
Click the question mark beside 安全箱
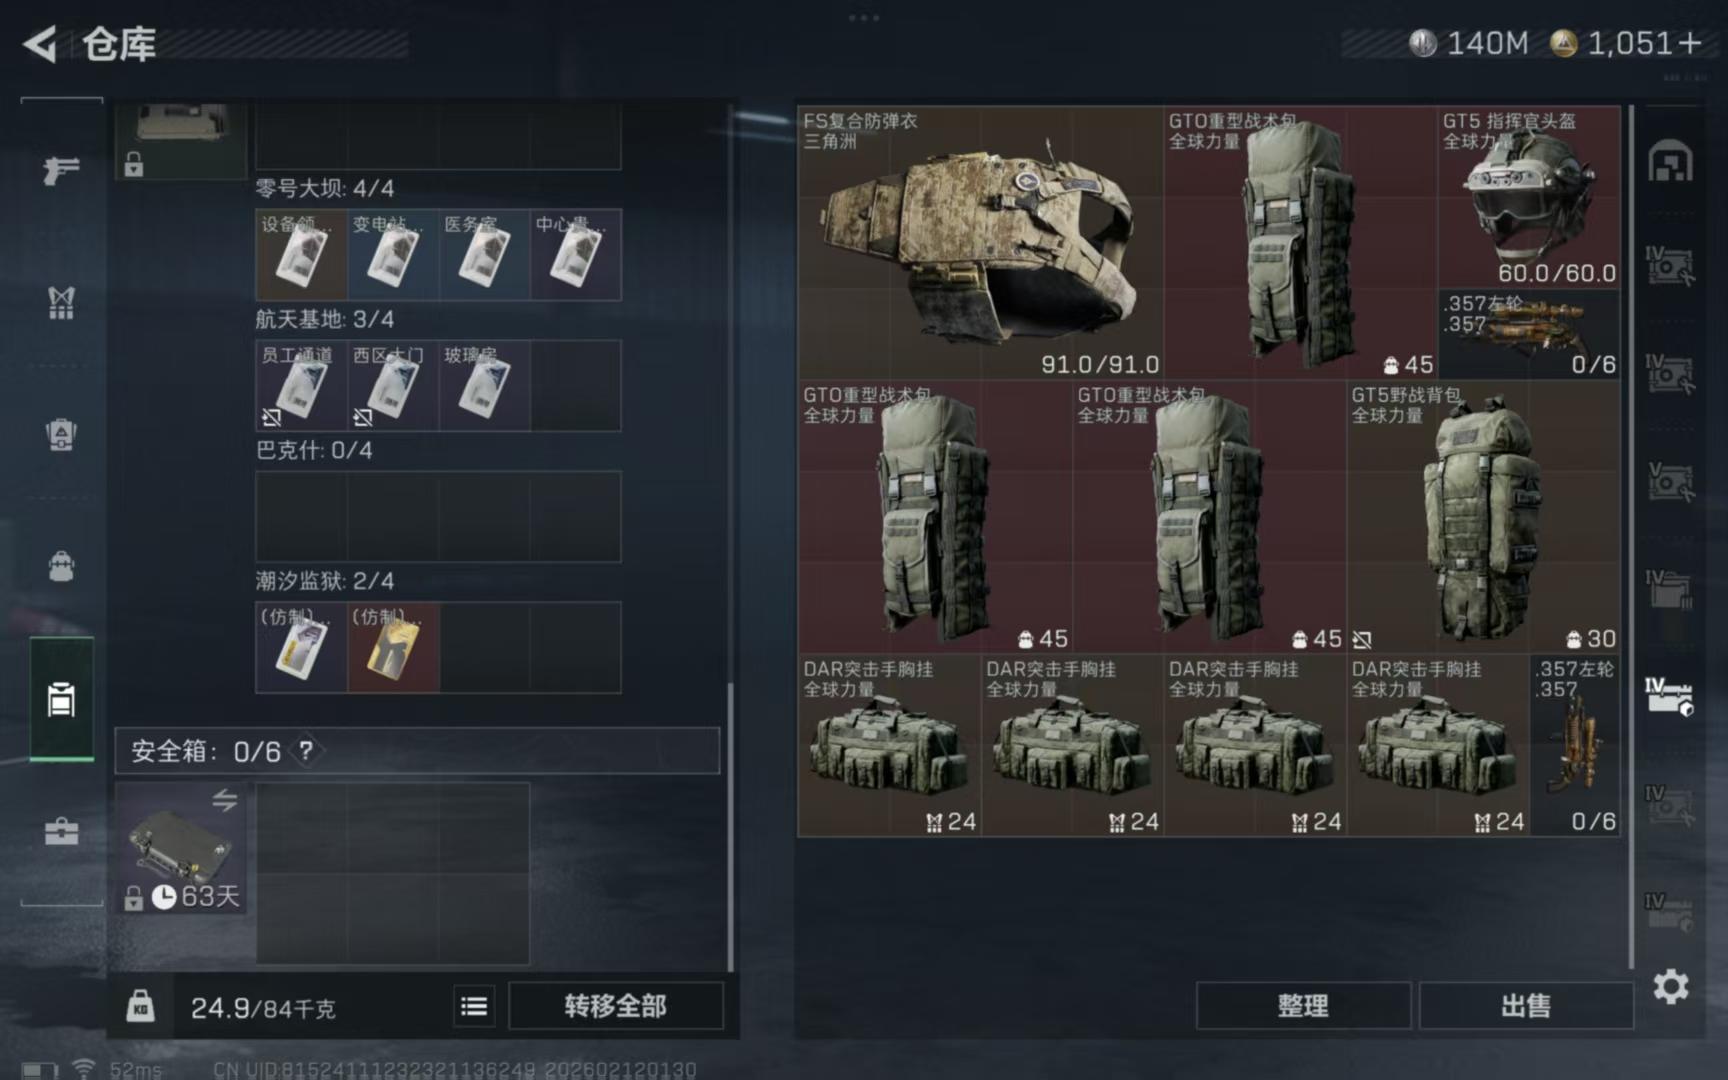[x=306, y=750]
